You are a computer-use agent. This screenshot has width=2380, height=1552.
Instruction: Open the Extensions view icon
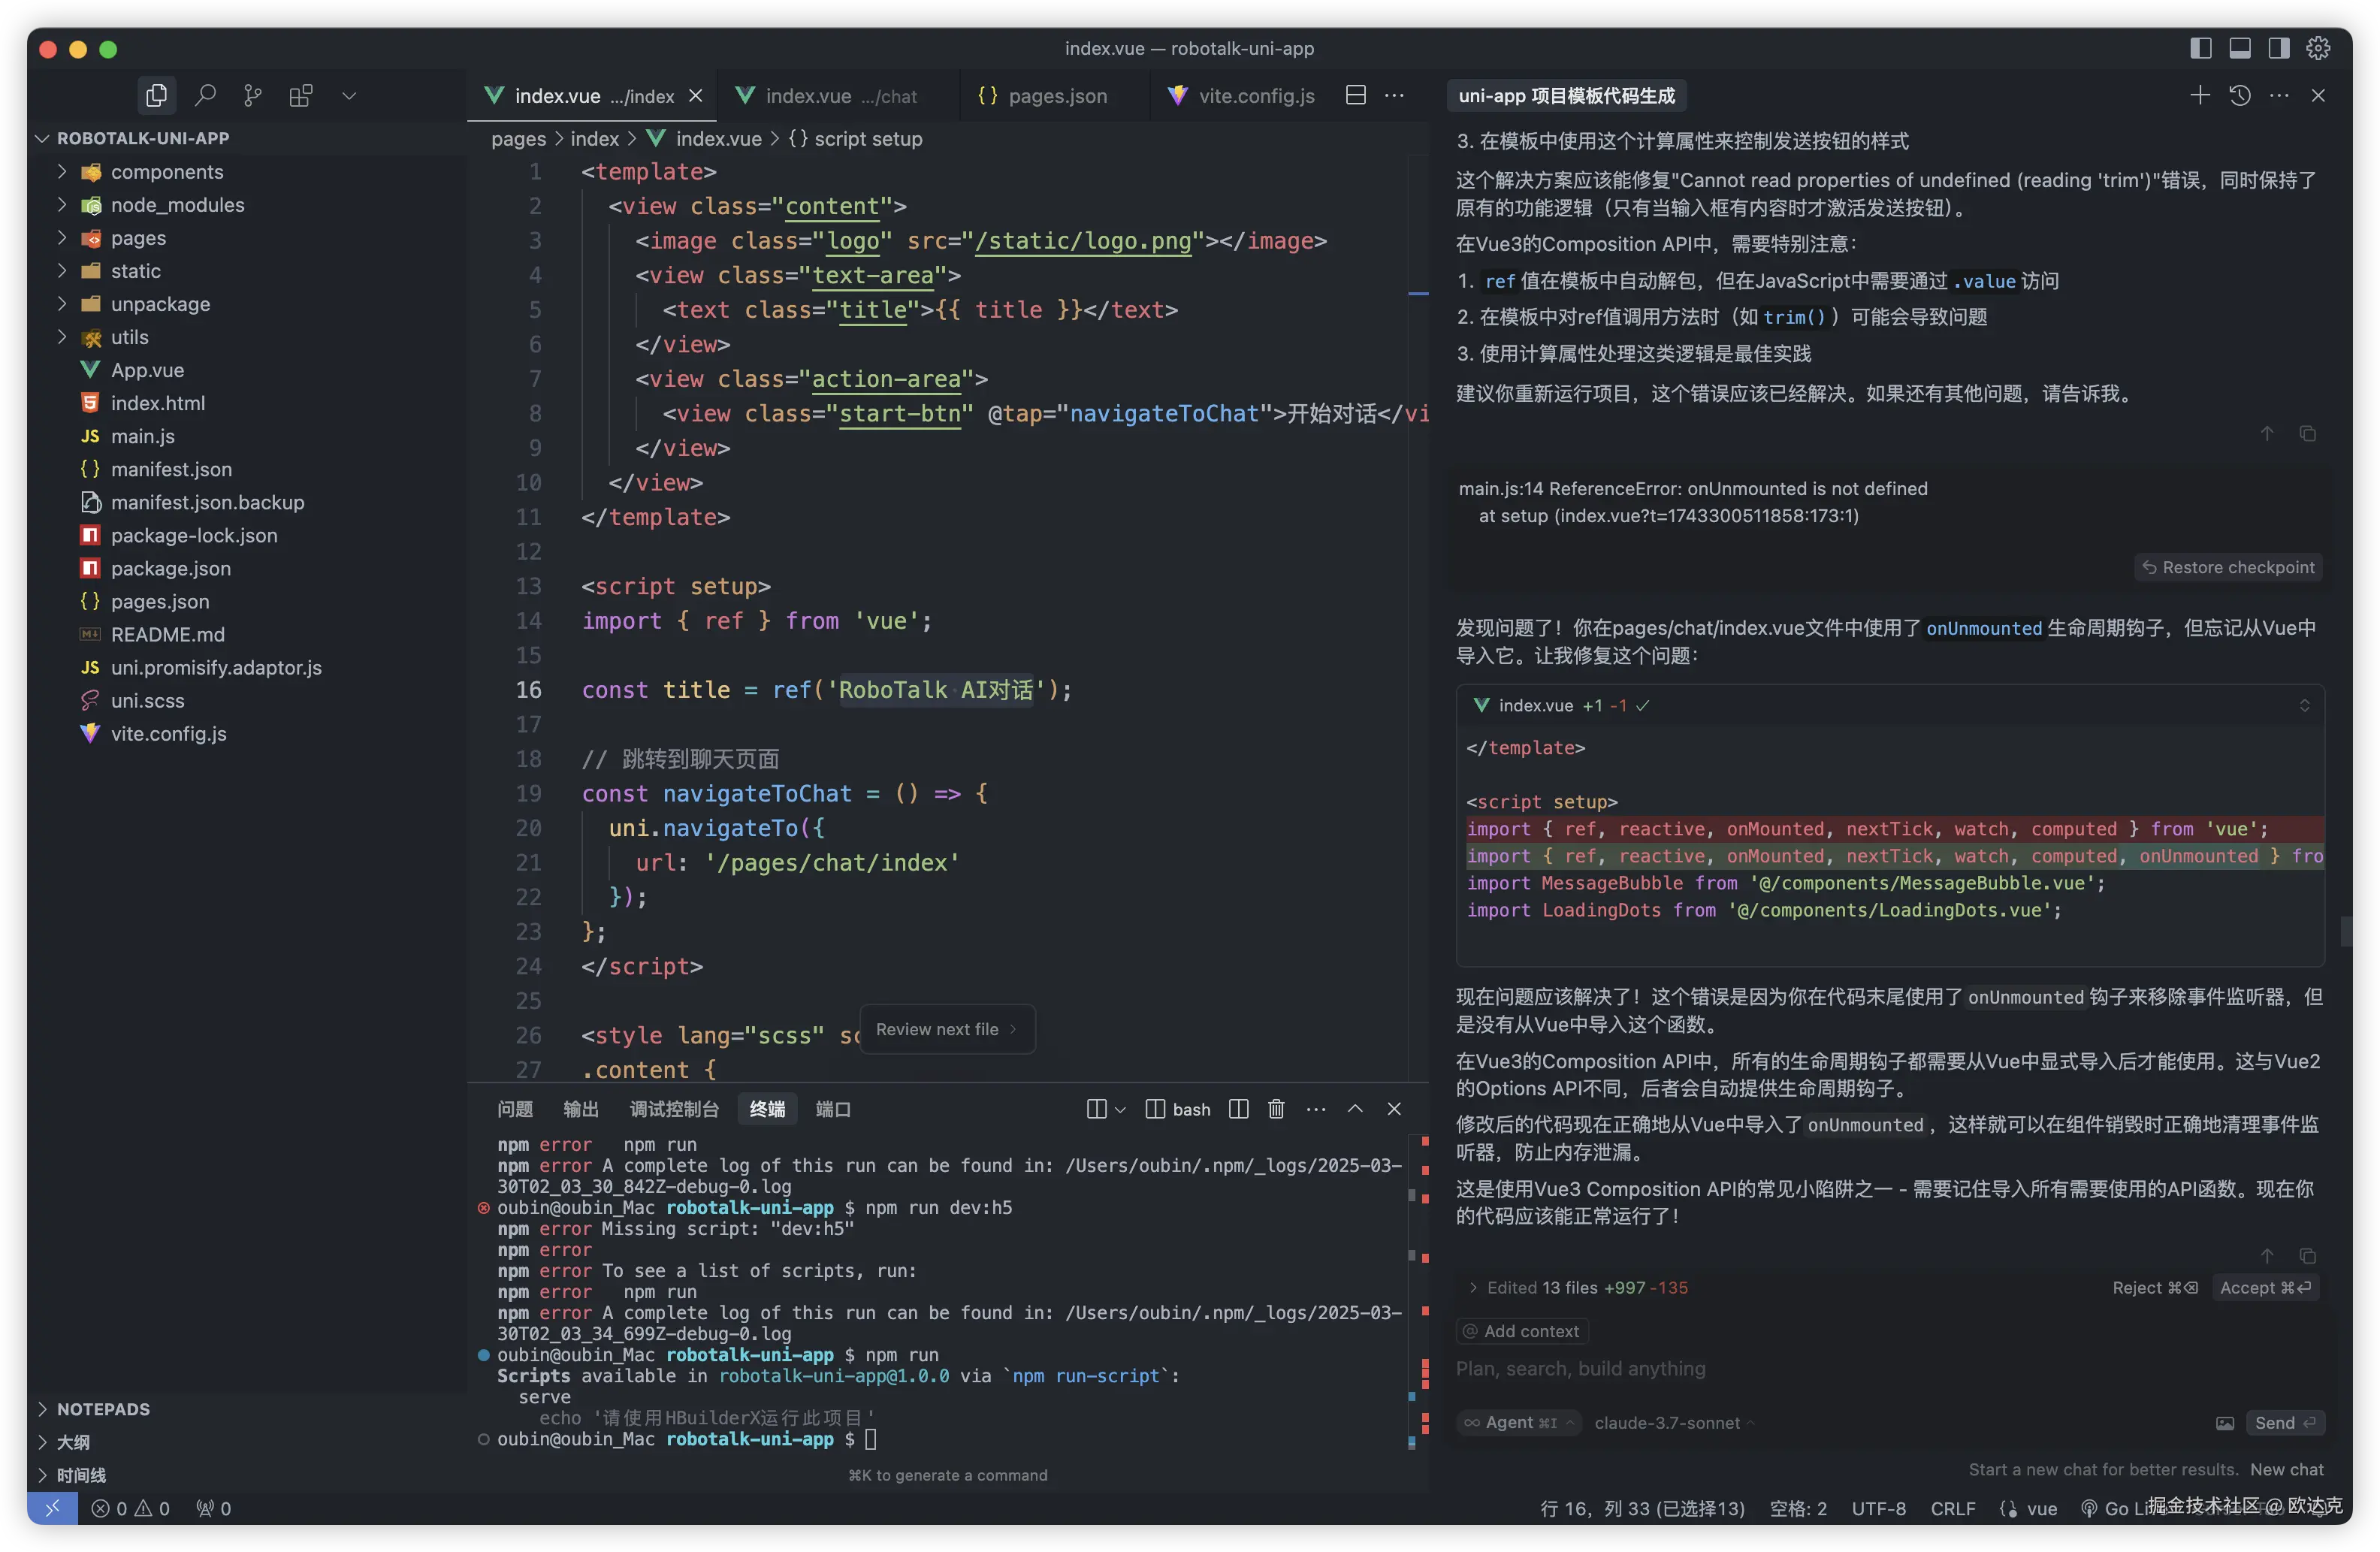(x=301, y=95)
